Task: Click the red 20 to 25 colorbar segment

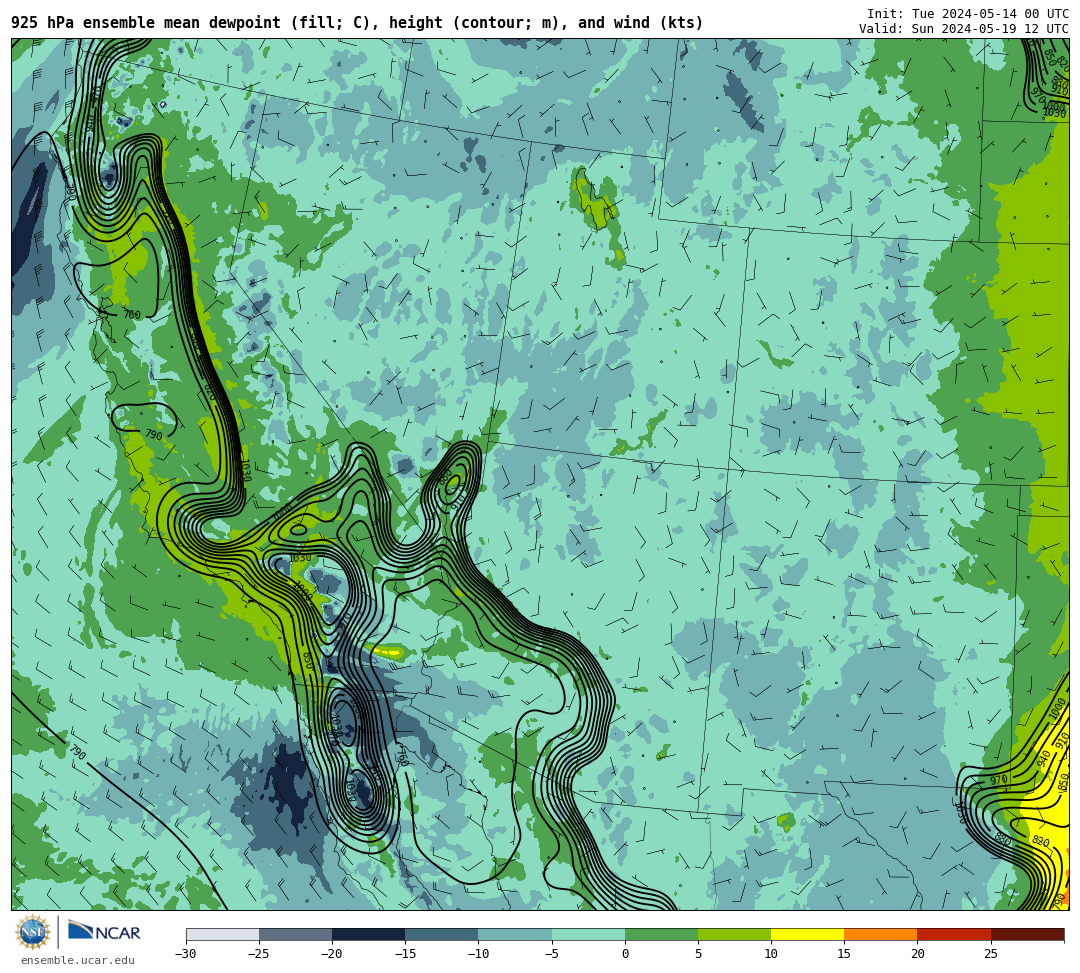Action: pyautogui.click(x=954, y=934)
